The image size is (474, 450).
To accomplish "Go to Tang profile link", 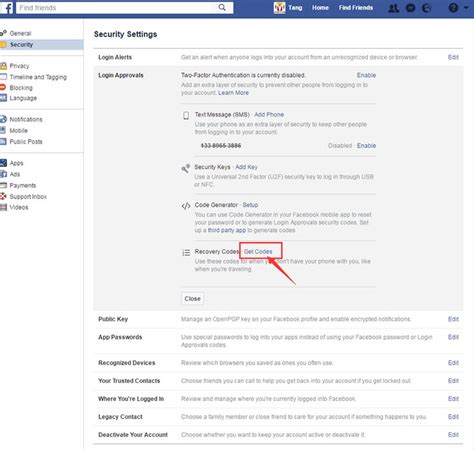I will coord(295,8).
